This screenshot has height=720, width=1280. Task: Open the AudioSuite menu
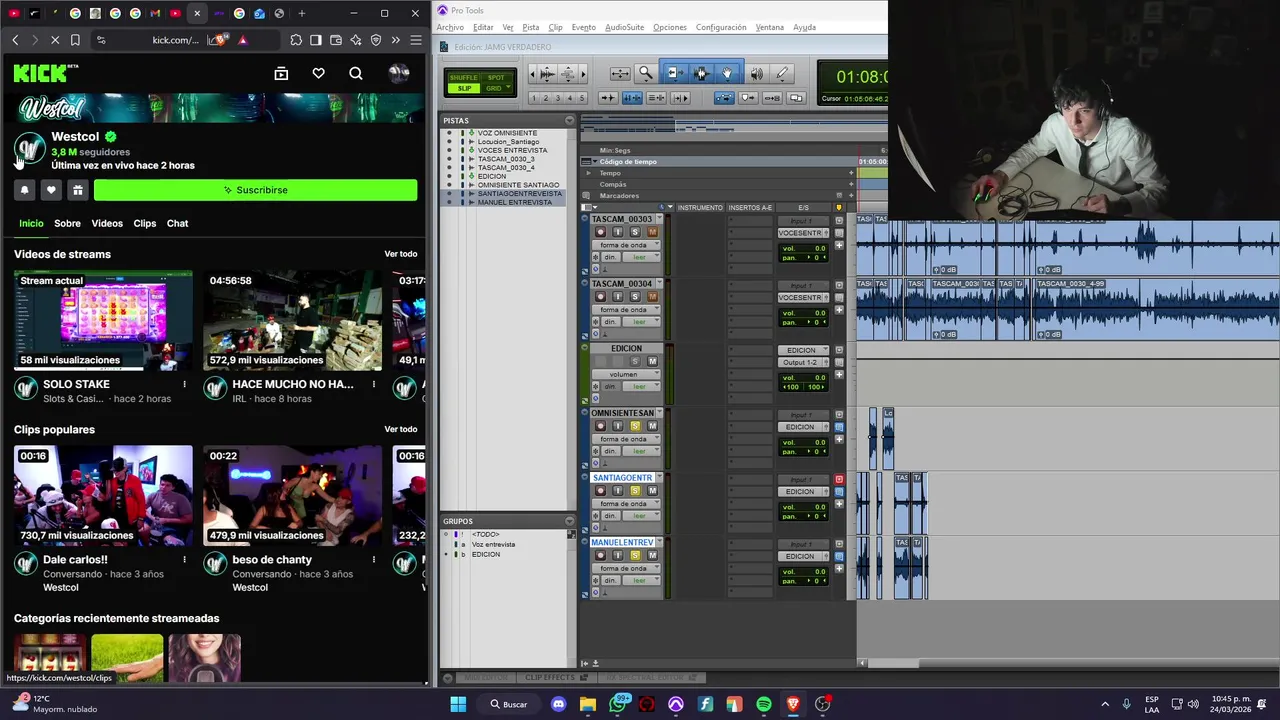624,27
